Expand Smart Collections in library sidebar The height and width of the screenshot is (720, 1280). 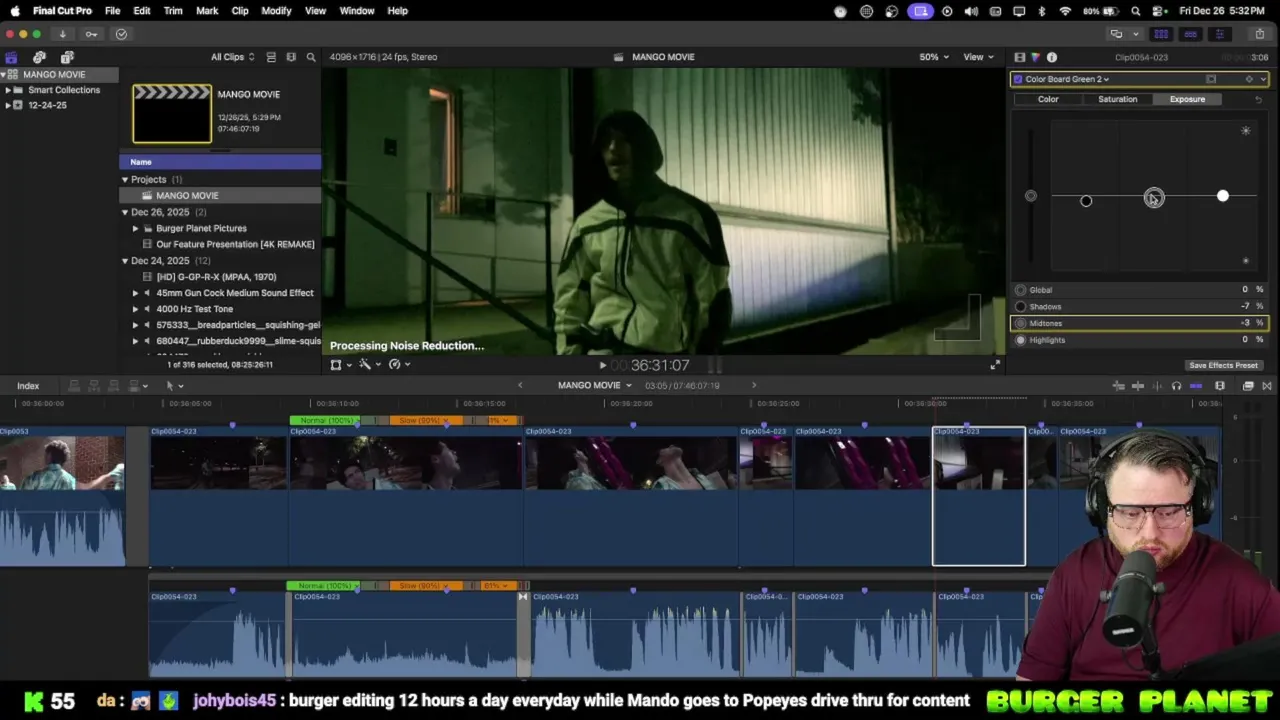click(7, 90)
